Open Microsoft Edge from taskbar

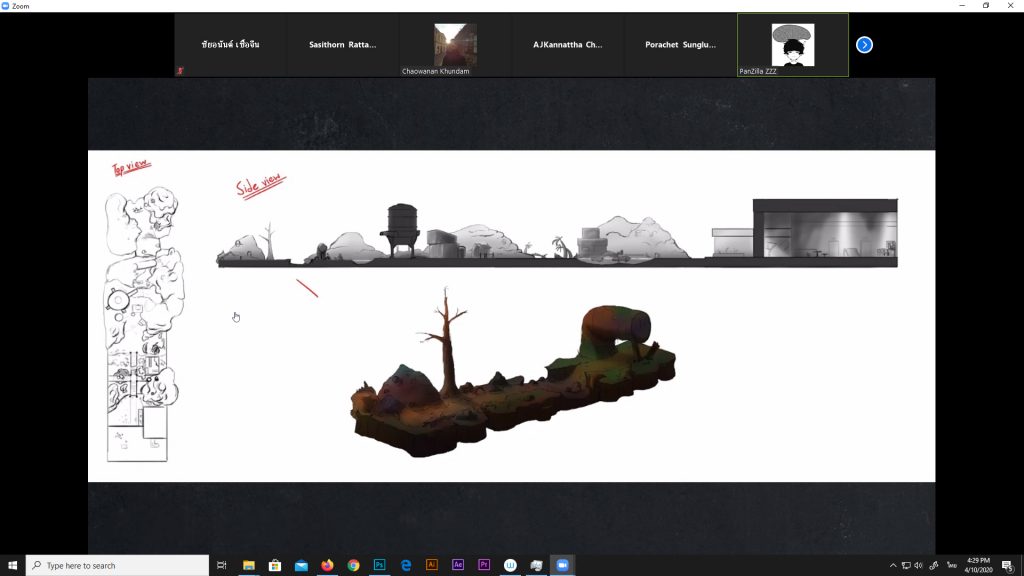406,565
